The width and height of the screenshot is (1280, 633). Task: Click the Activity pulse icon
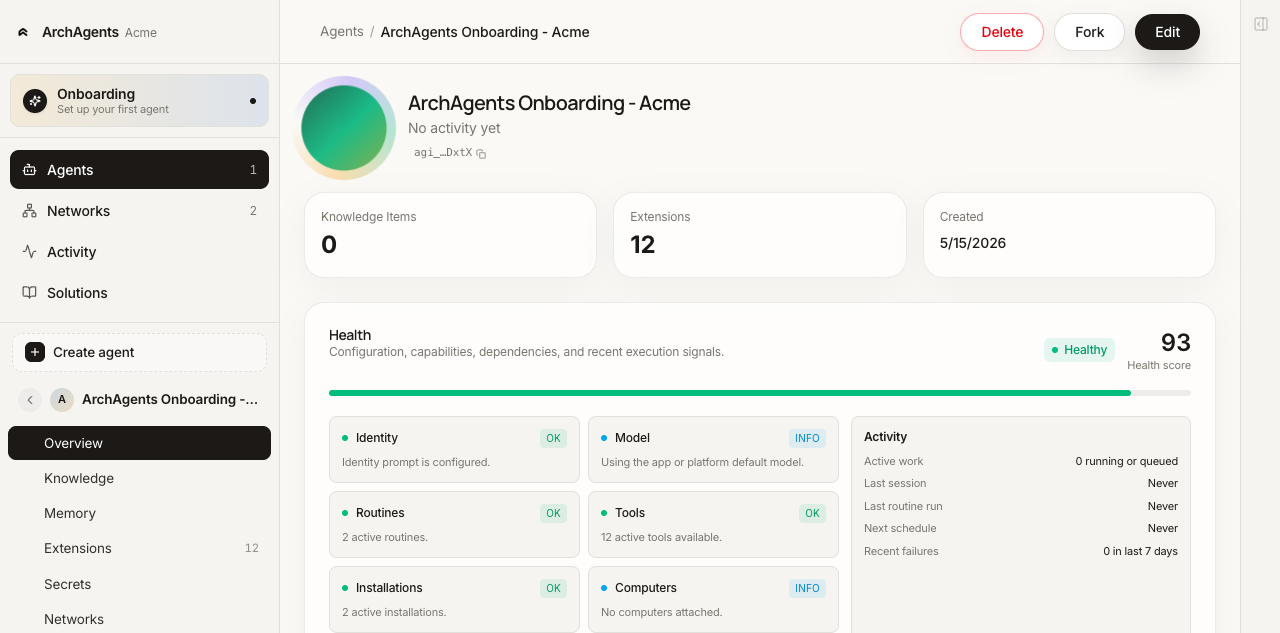[x=29, y=252]
